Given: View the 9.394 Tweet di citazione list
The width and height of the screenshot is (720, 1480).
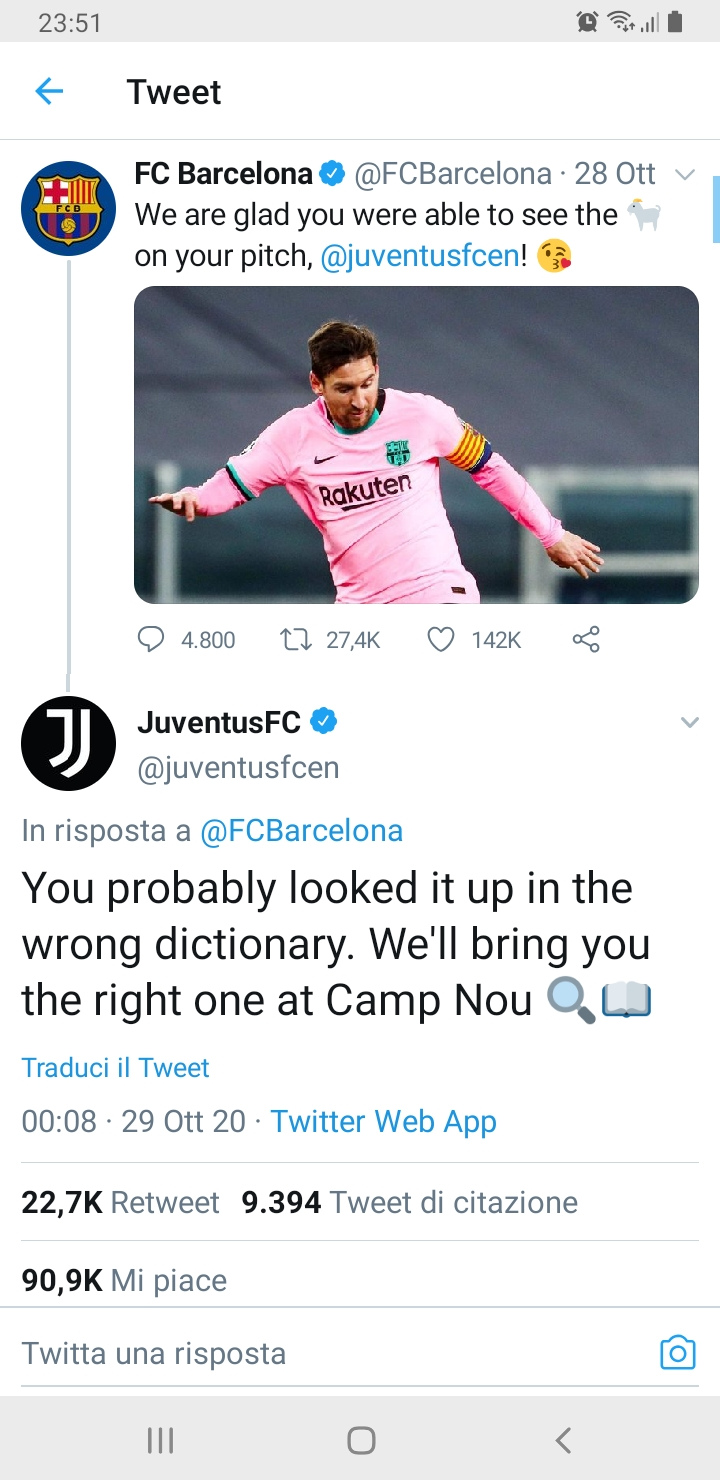Looking at the screenshot, I should (410, 1202).
